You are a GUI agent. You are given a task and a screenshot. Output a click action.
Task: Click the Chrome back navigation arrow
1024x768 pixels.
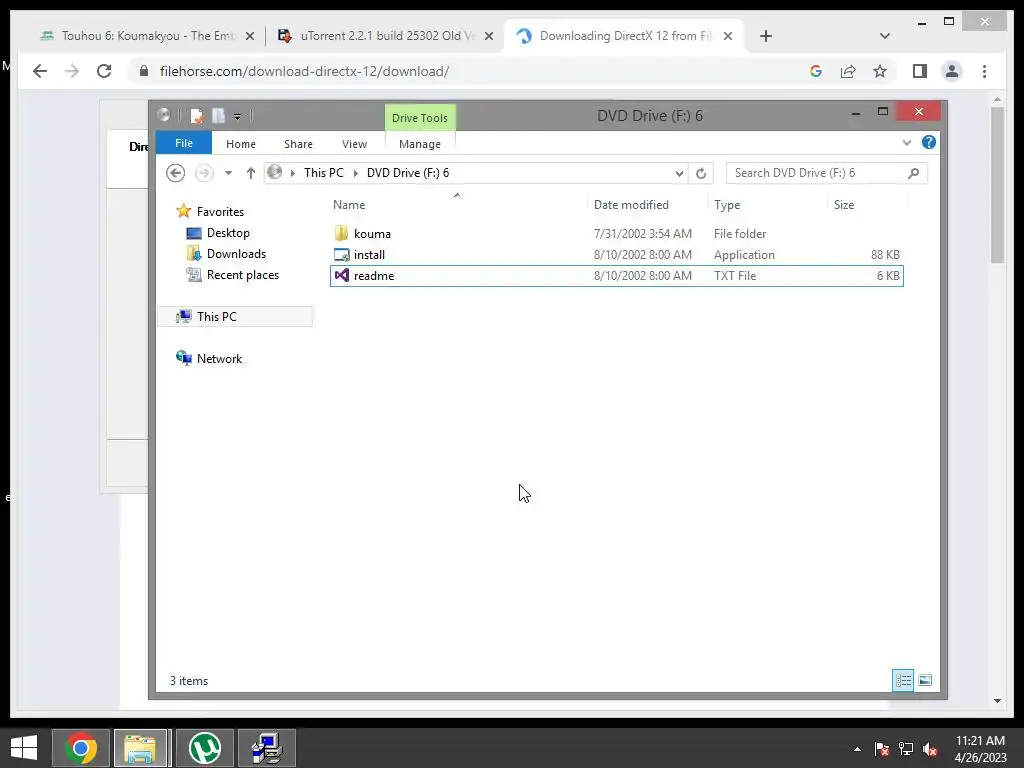click(40, 71)
